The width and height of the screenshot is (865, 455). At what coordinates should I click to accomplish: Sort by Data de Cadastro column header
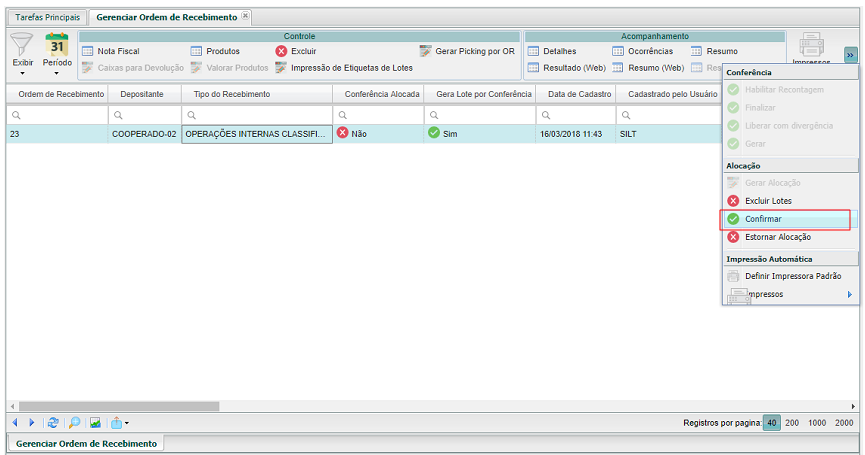(x=576, y=94)
